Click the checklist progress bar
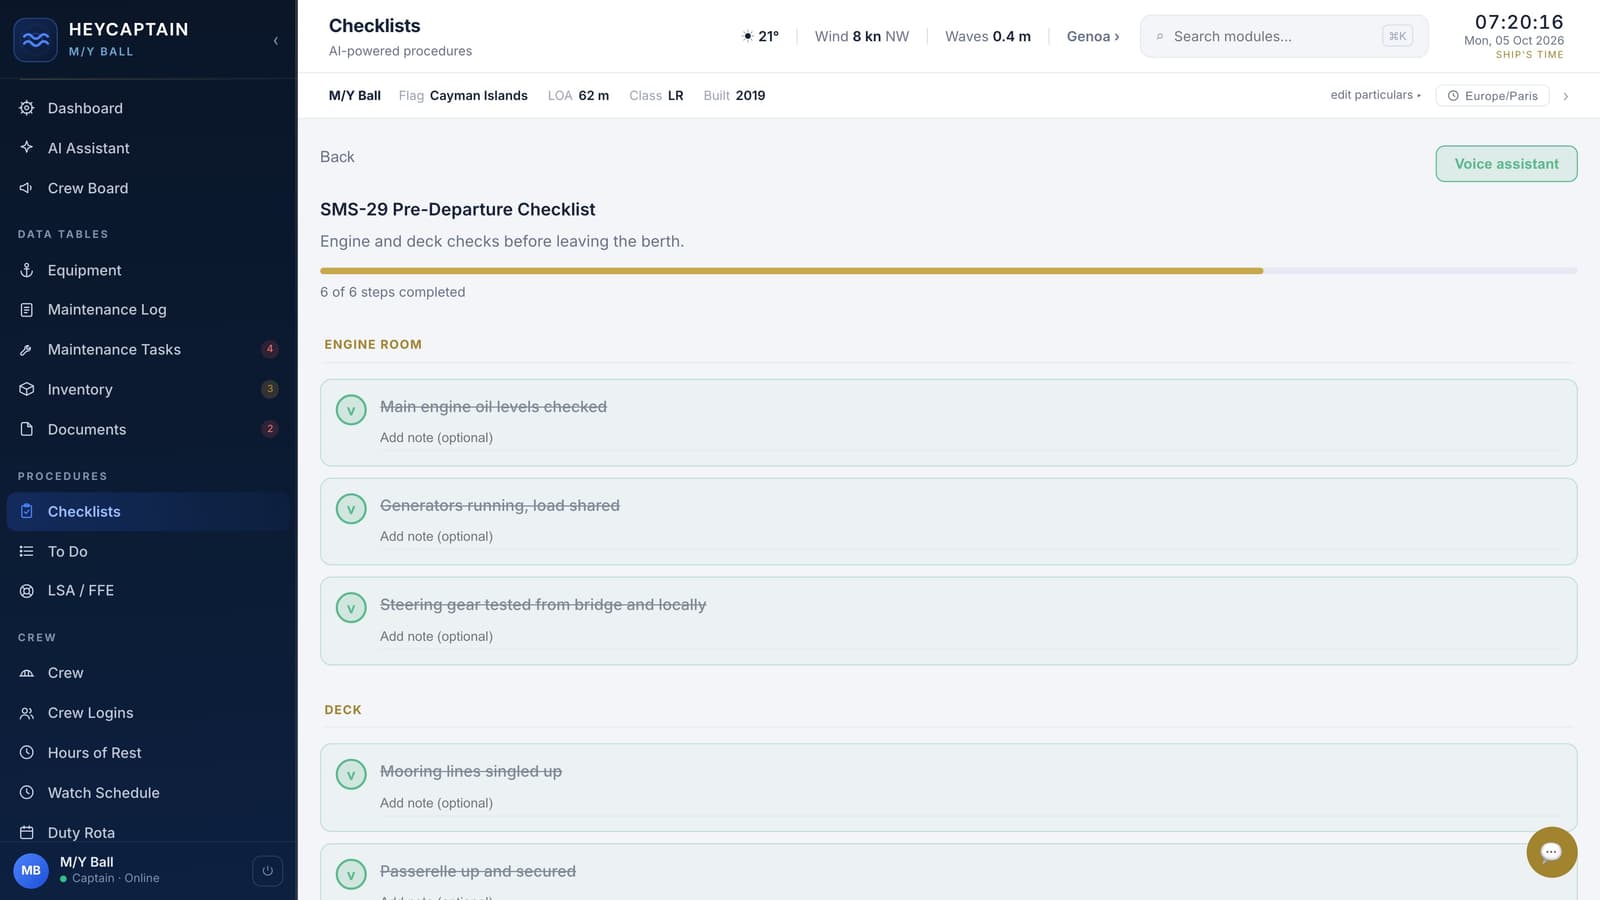1600x900 pixels. point(948,271)
